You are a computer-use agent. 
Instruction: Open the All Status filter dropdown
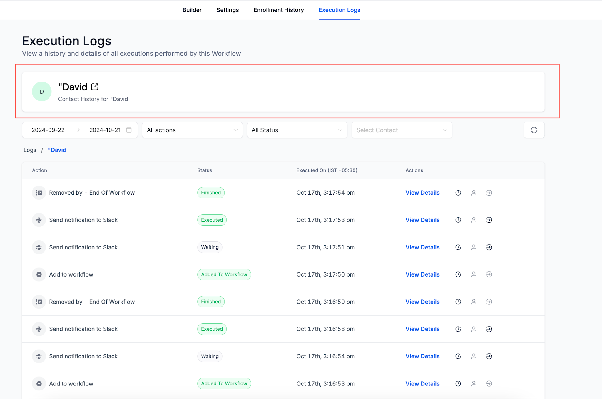tap(297, 130)
